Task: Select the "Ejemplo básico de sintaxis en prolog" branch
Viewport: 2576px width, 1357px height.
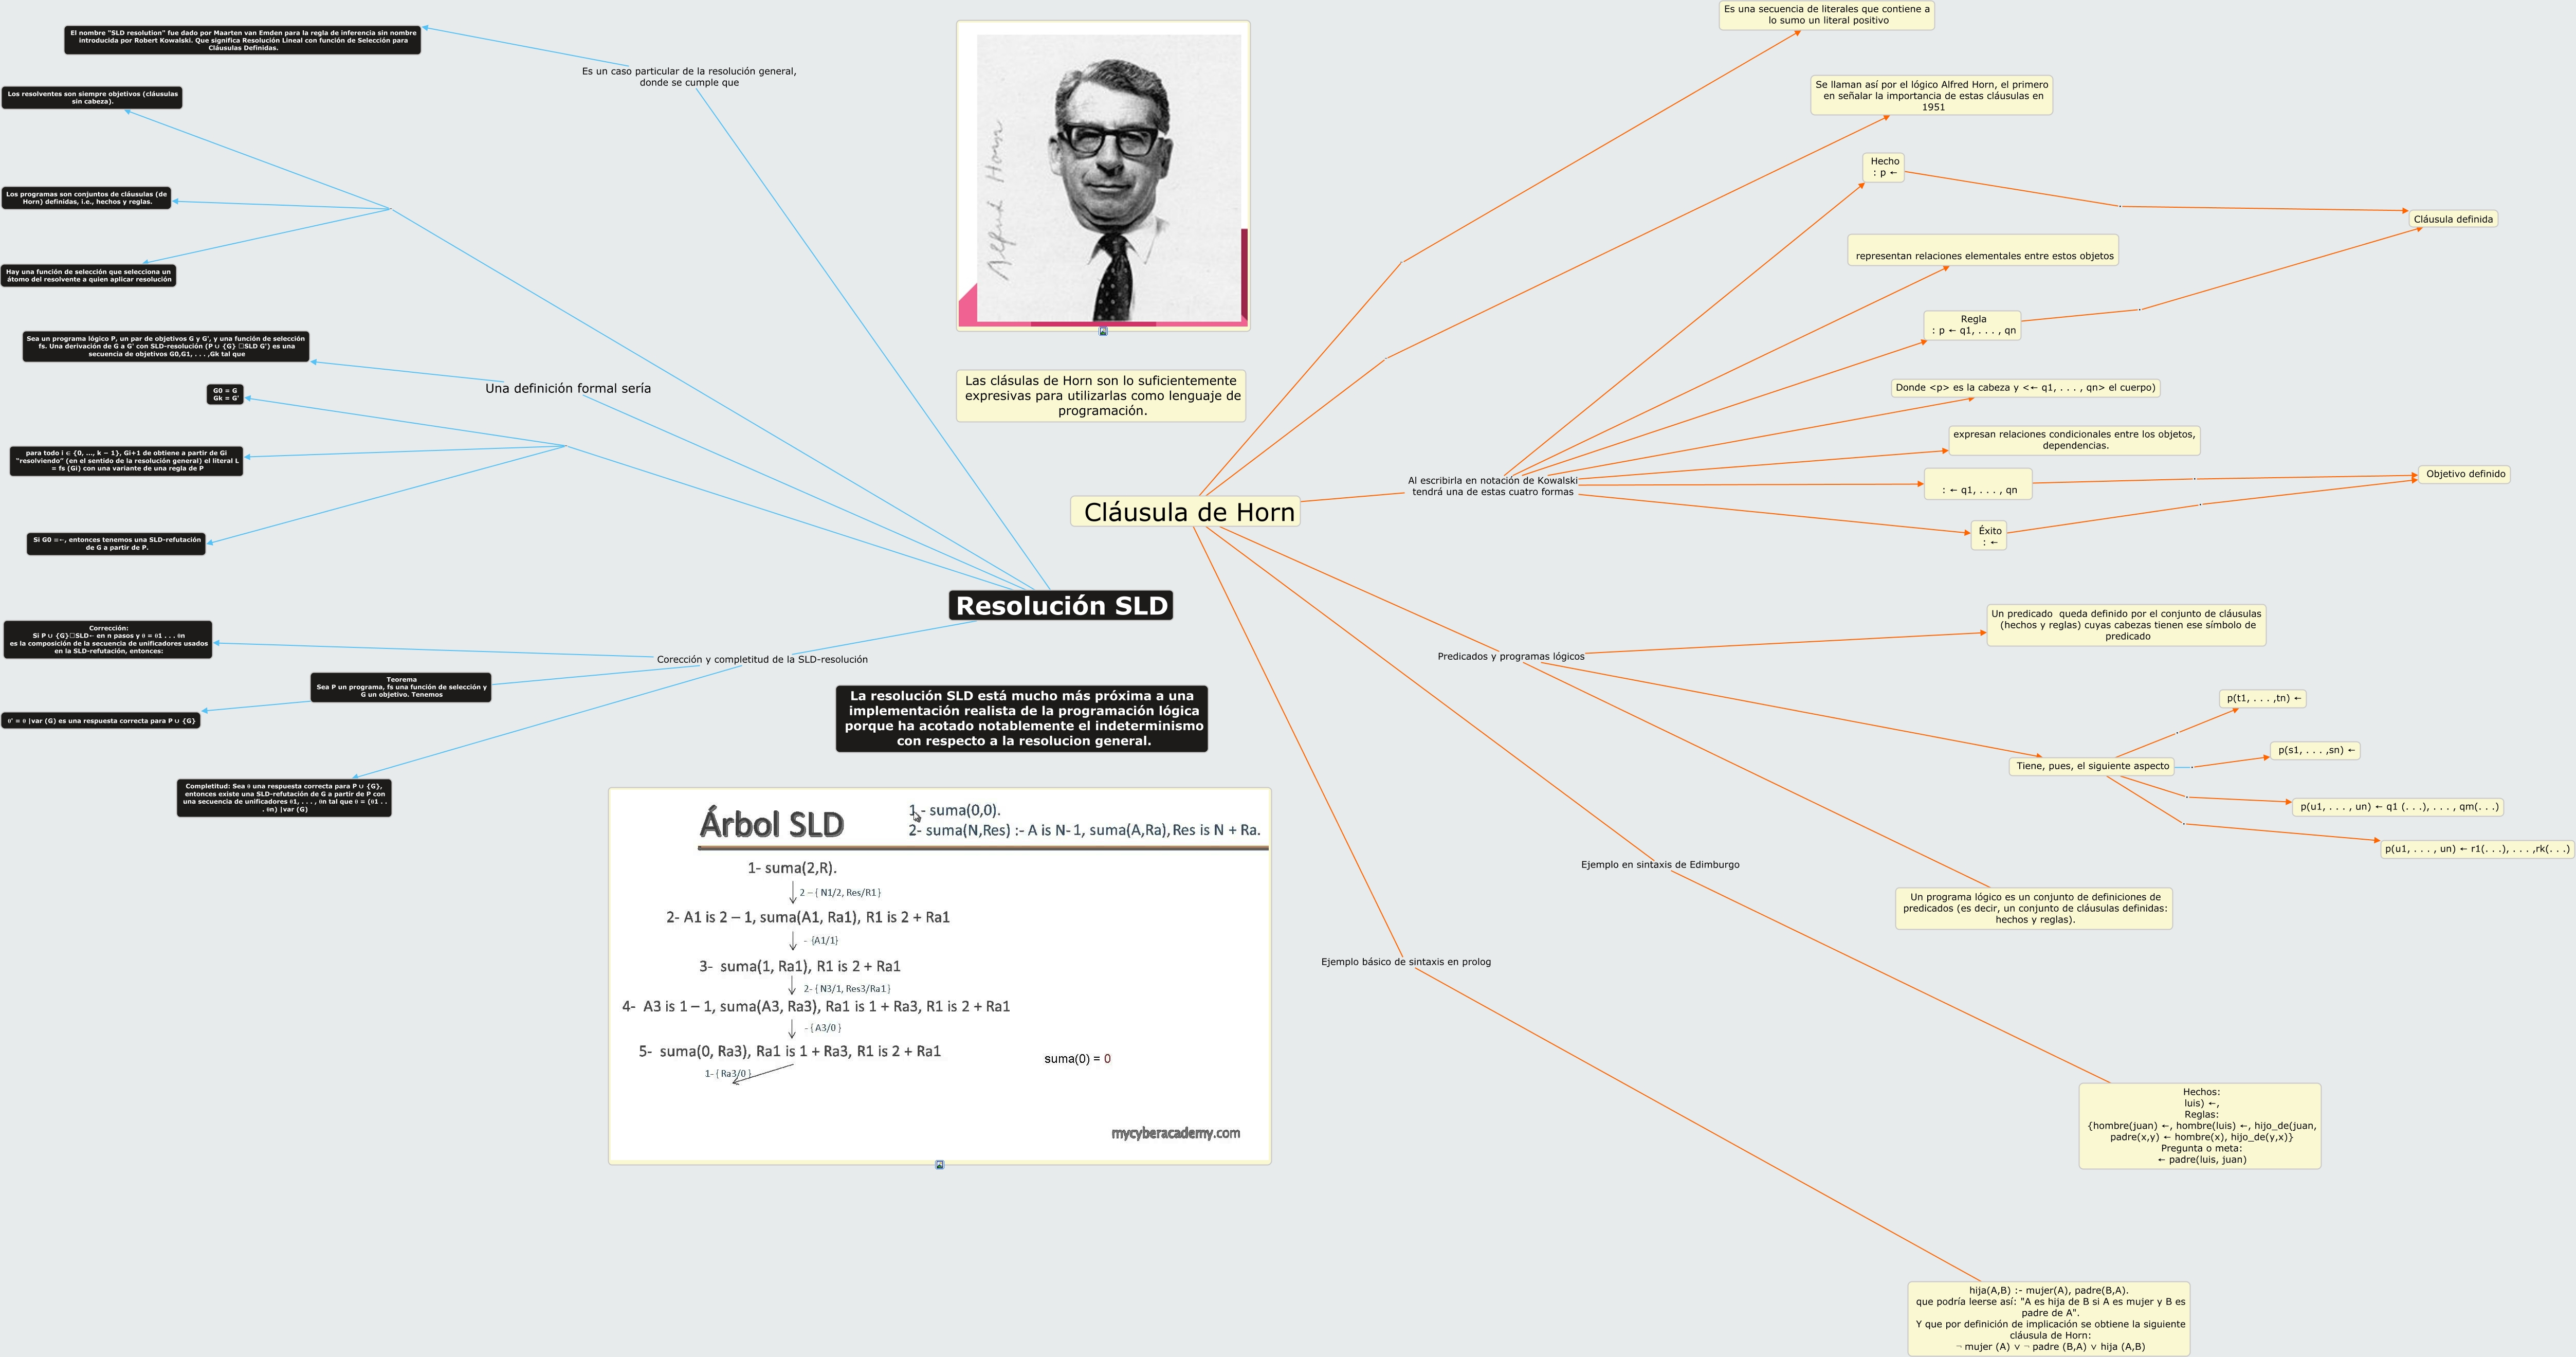Action: (x=1405, y=962)
